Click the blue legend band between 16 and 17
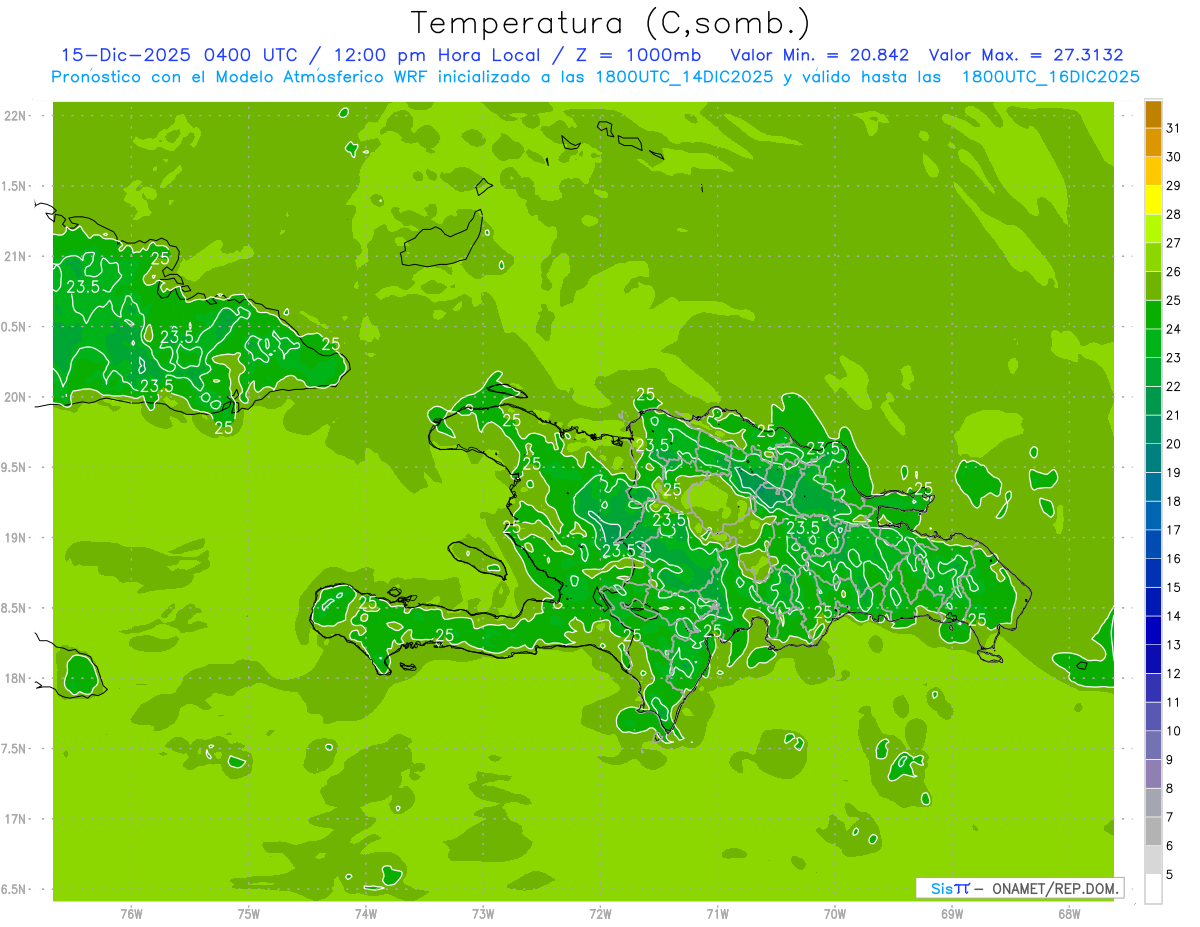 click(x=1153, y=544)
